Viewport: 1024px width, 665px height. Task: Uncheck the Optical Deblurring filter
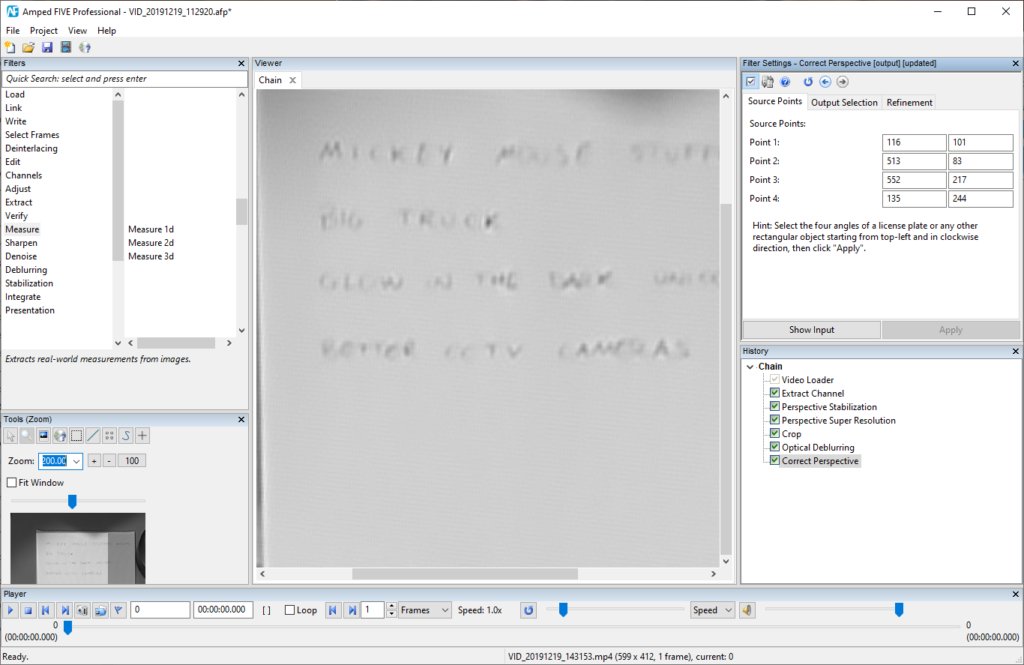point(775,447)
